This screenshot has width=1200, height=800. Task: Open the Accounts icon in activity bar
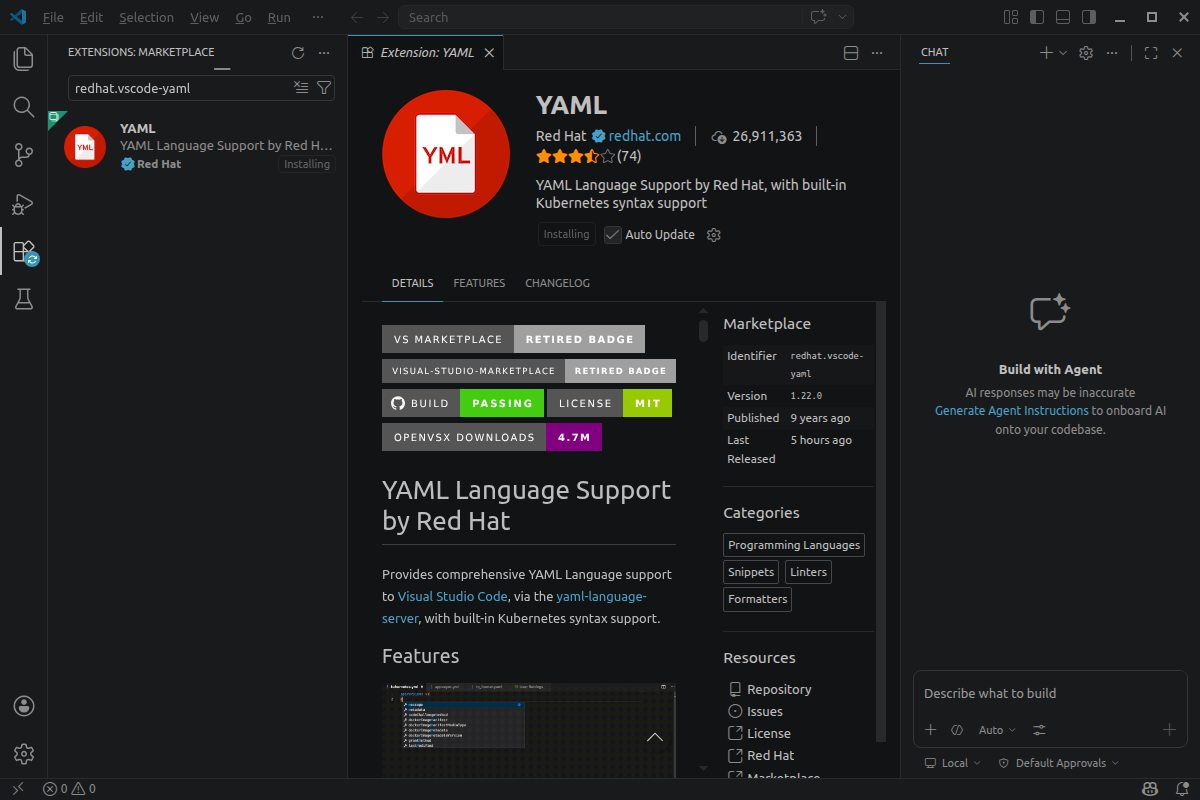(x=24, y=706)
